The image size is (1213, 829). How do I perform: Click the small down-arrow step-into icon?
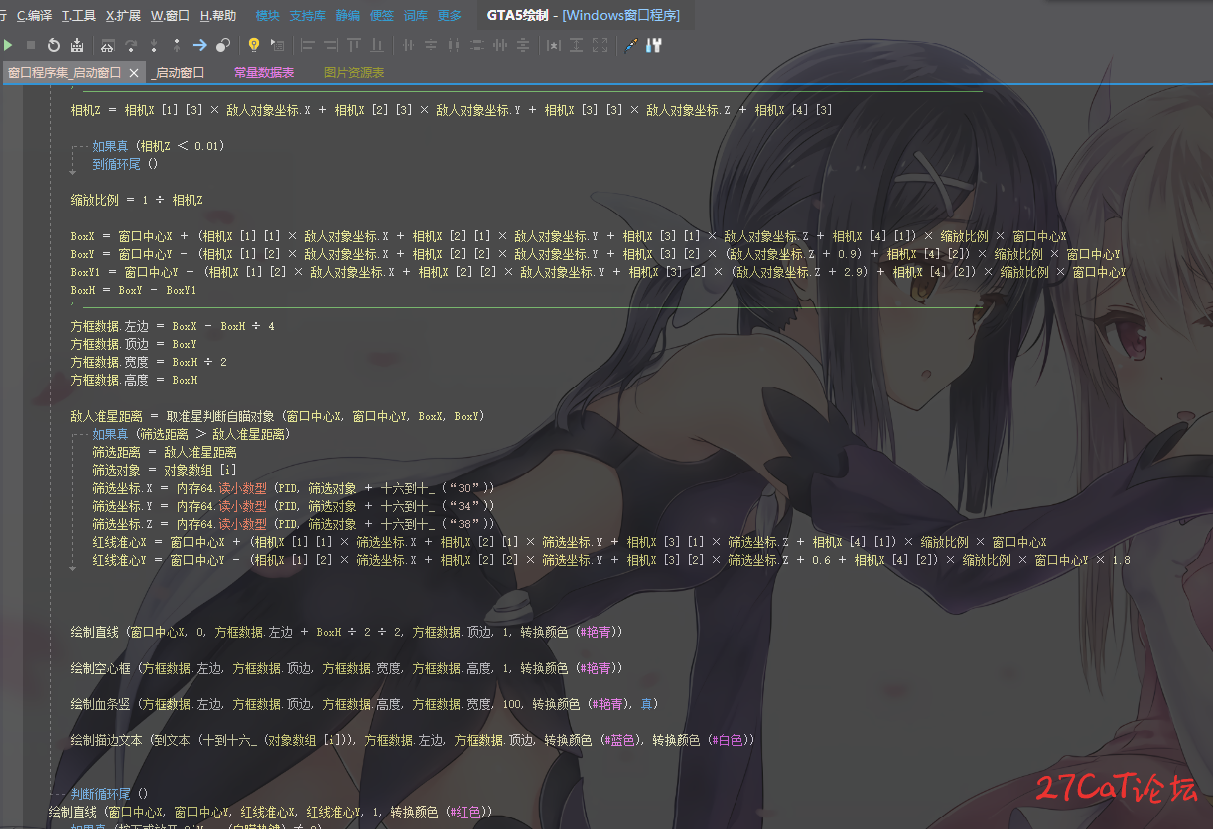coord(154,45)
